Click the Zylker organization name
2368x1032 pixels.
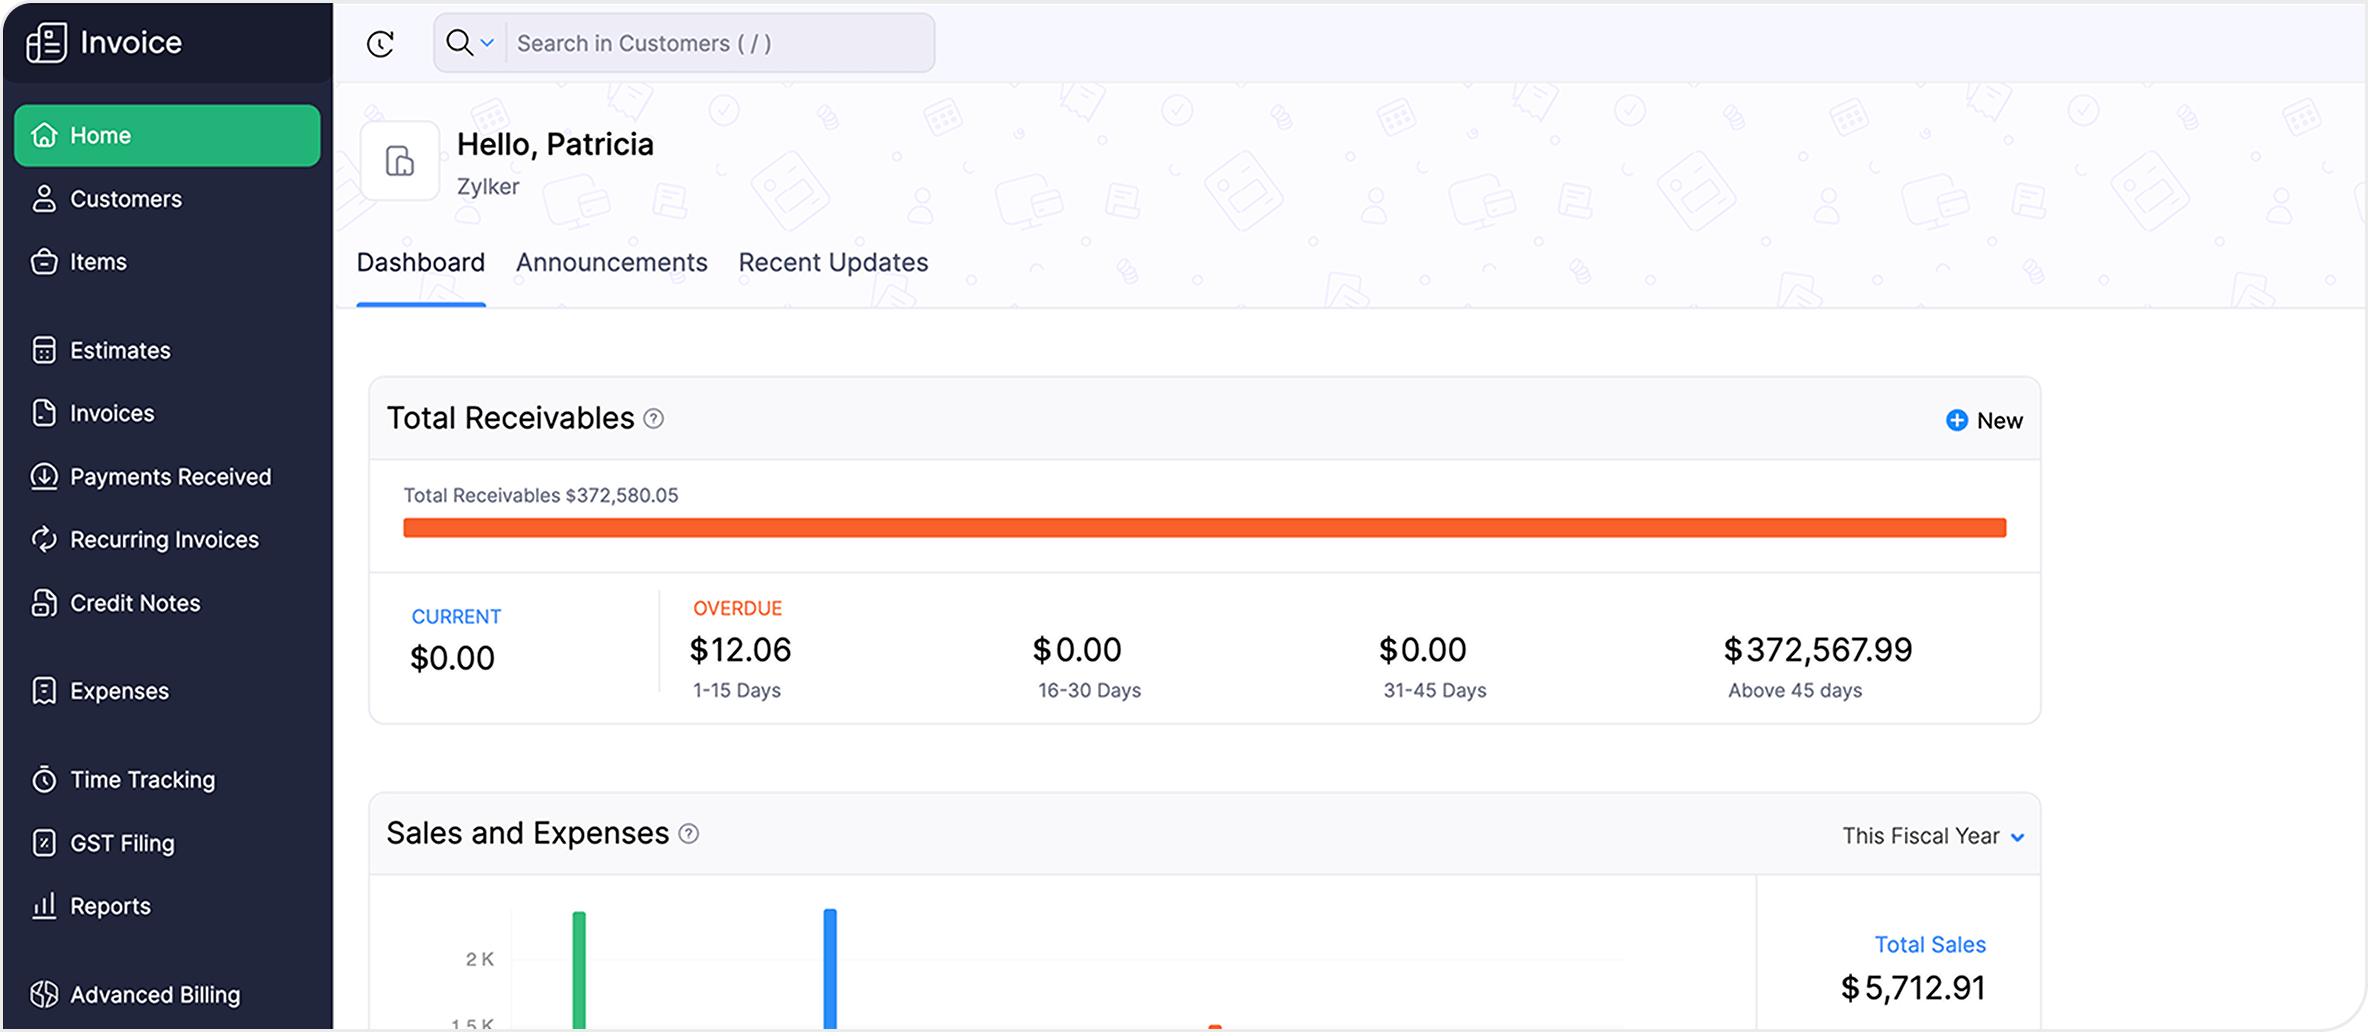coord(488,186)
